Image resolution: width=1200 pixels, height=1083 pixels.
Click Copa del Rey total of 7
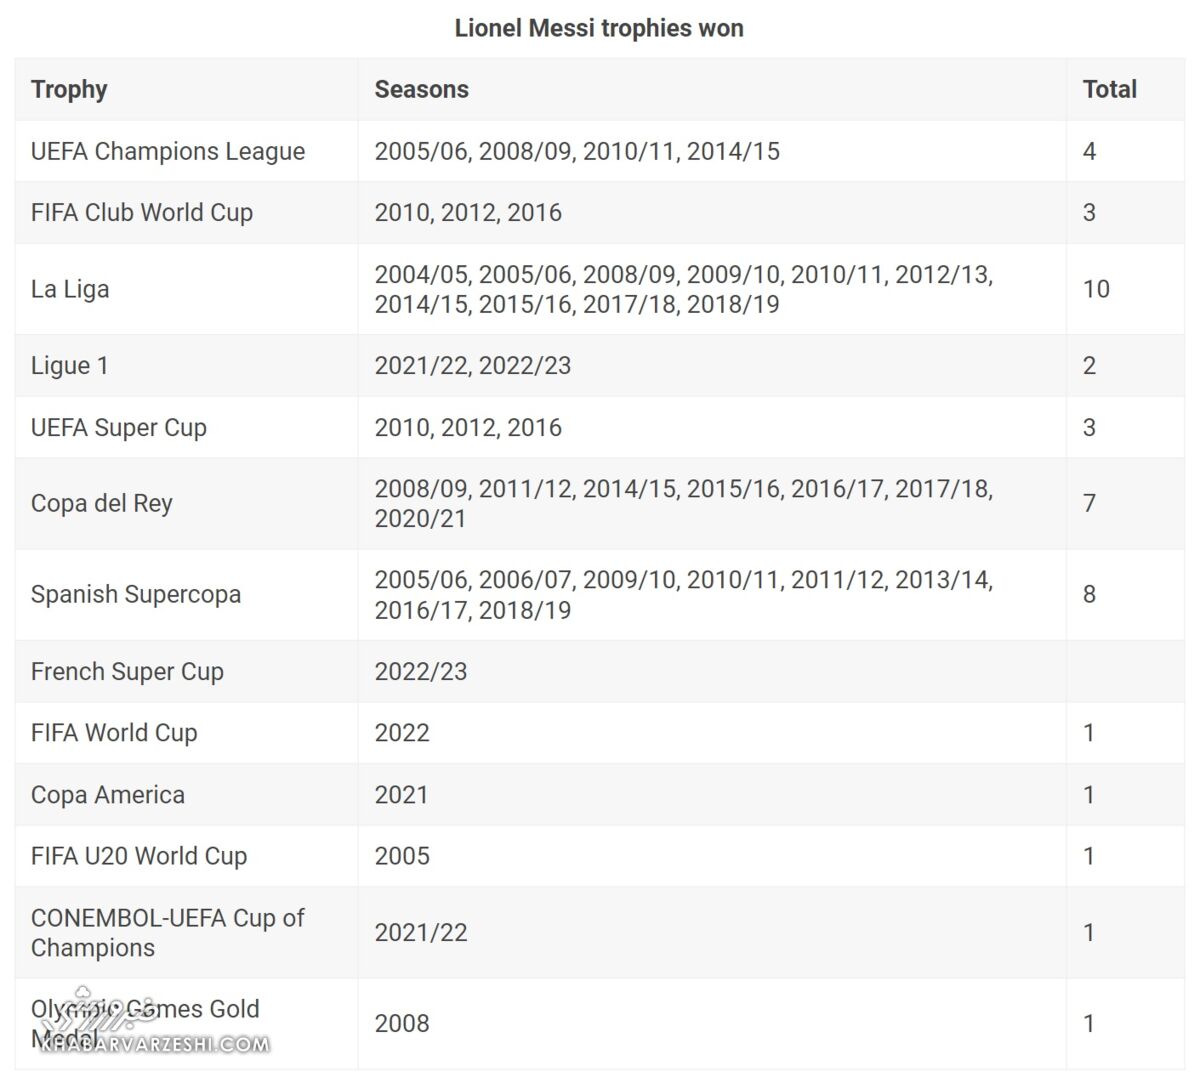click(1090, 503)
